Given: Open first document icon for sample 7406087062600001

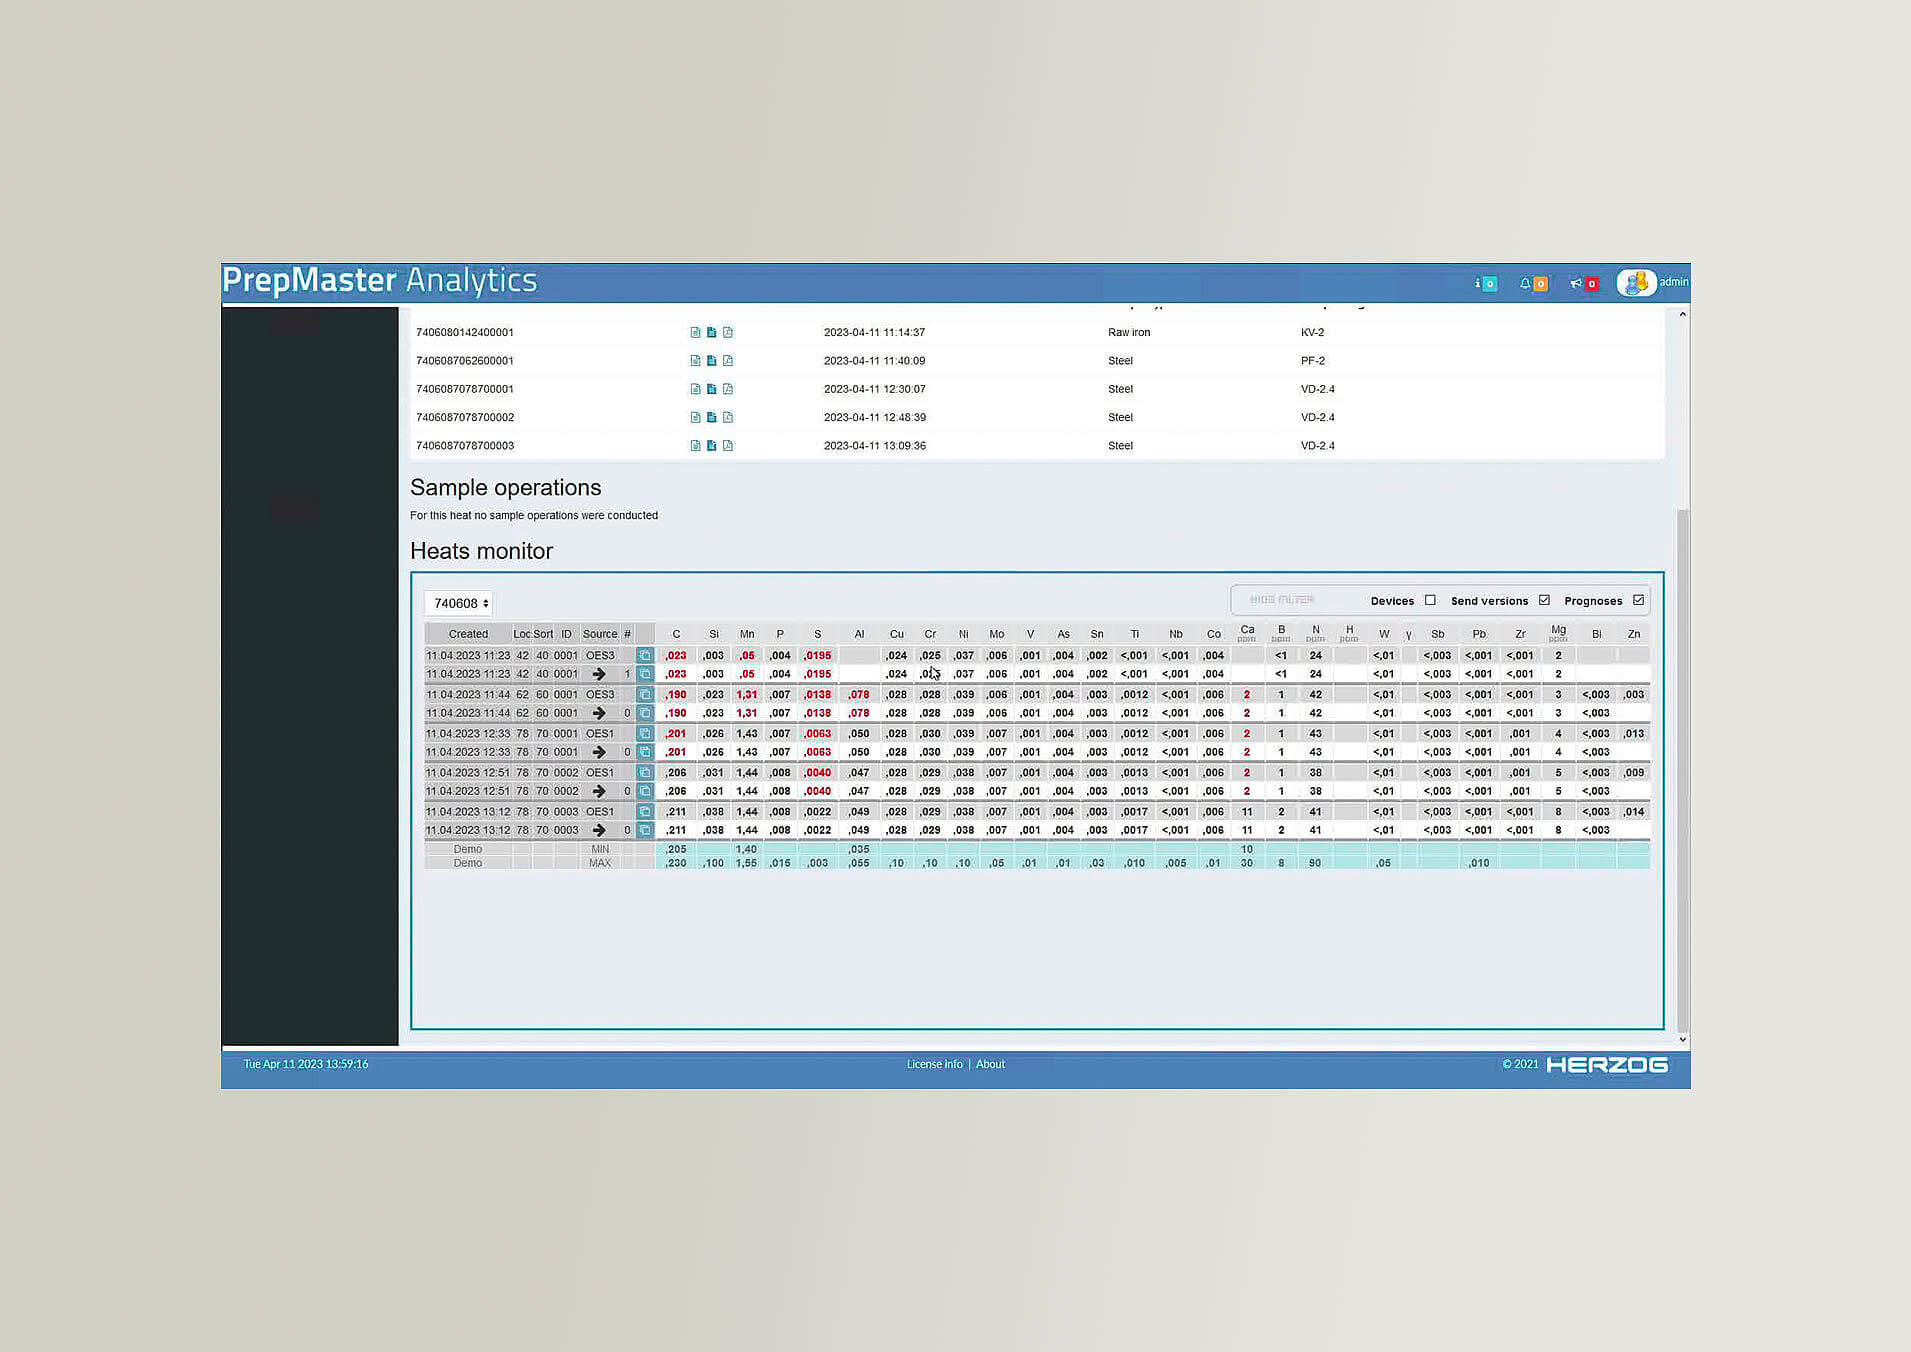Looking at the screenshot, I should 695,361.
